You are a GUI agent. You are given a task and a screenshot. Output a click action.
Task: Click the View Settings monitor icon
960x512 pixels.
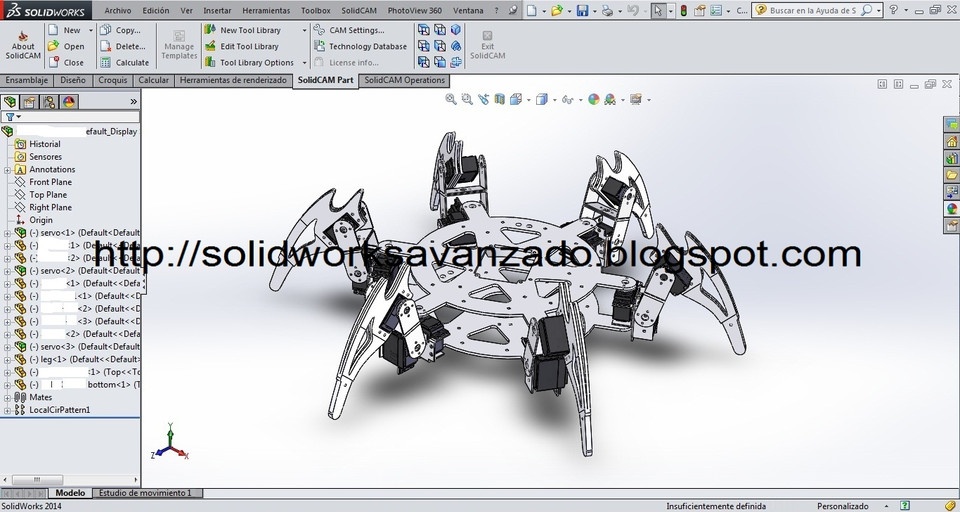point(636,99)
